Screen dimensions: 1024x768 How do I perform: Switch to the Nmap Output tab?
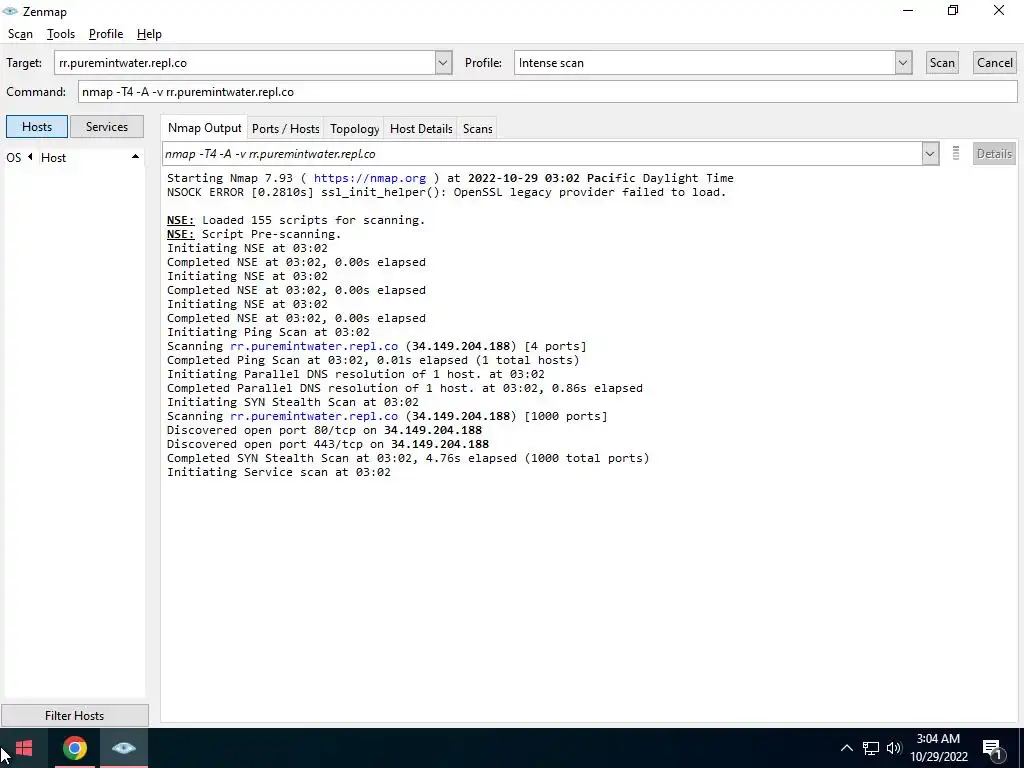tap(204, 128)
